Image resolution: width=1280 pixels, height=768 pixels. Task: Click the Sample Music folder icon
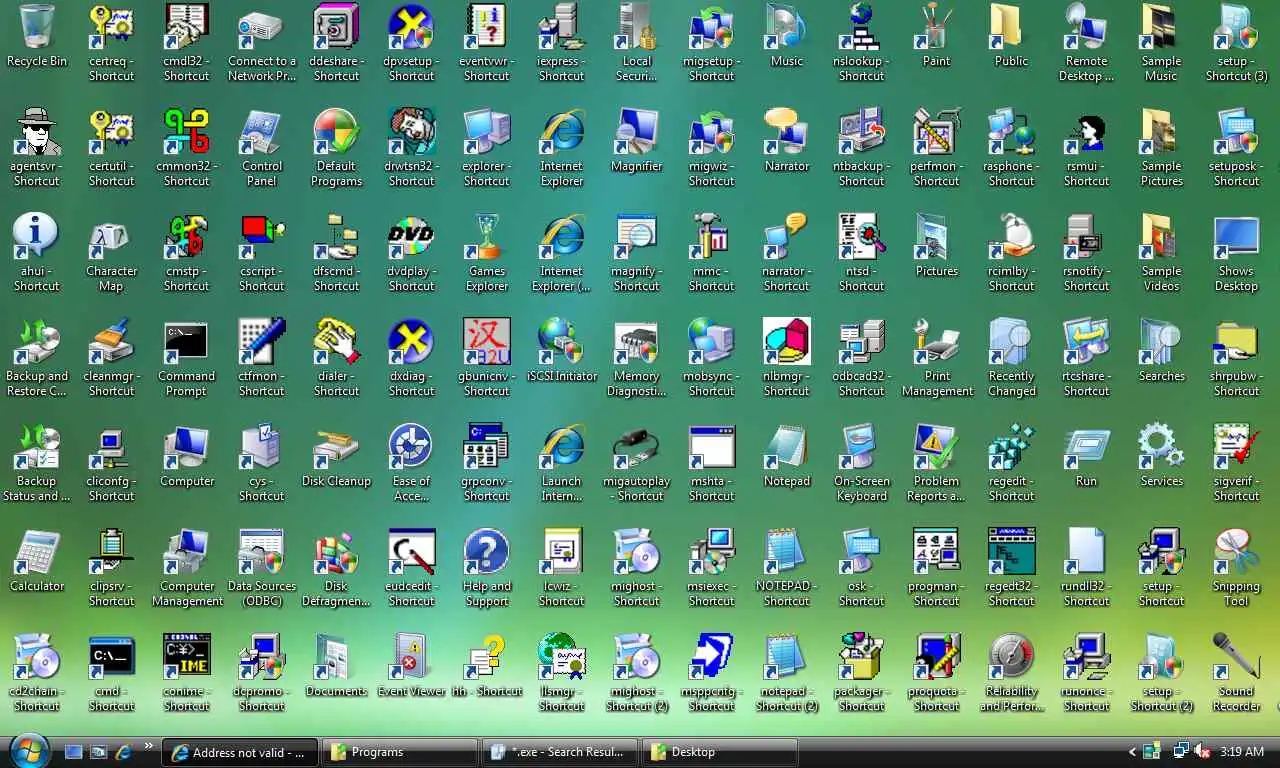[1162, 27]
